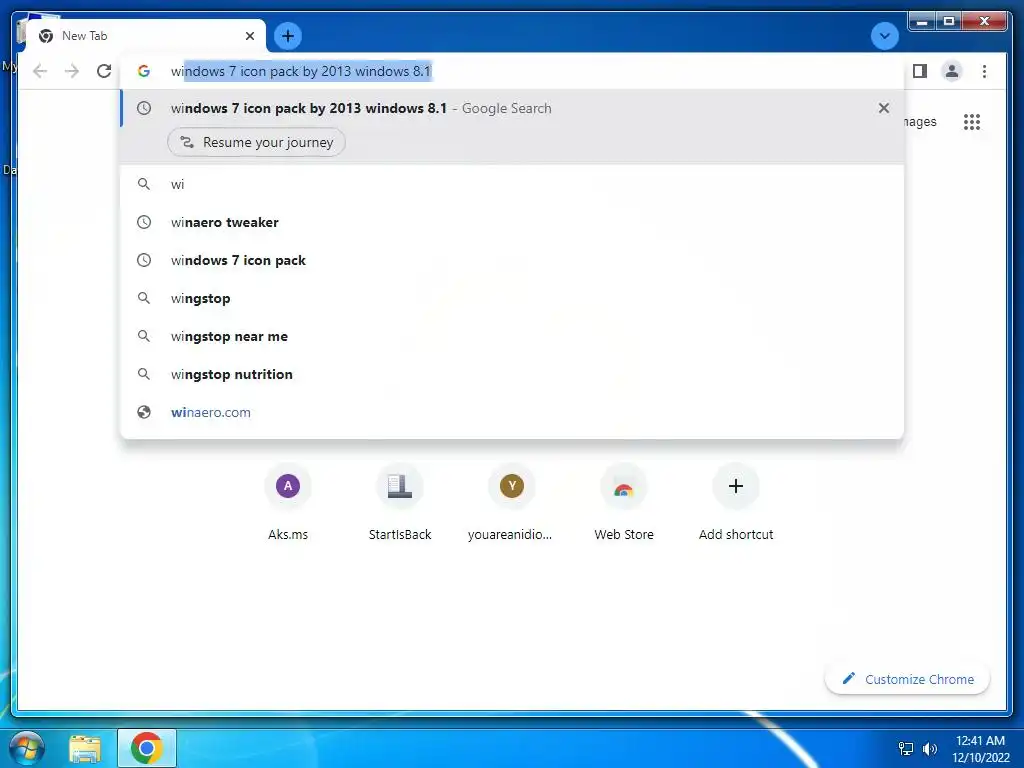Viewport: 1024px width, 768px height.
Task: Minimize the Chrome window
Action: 922,22
